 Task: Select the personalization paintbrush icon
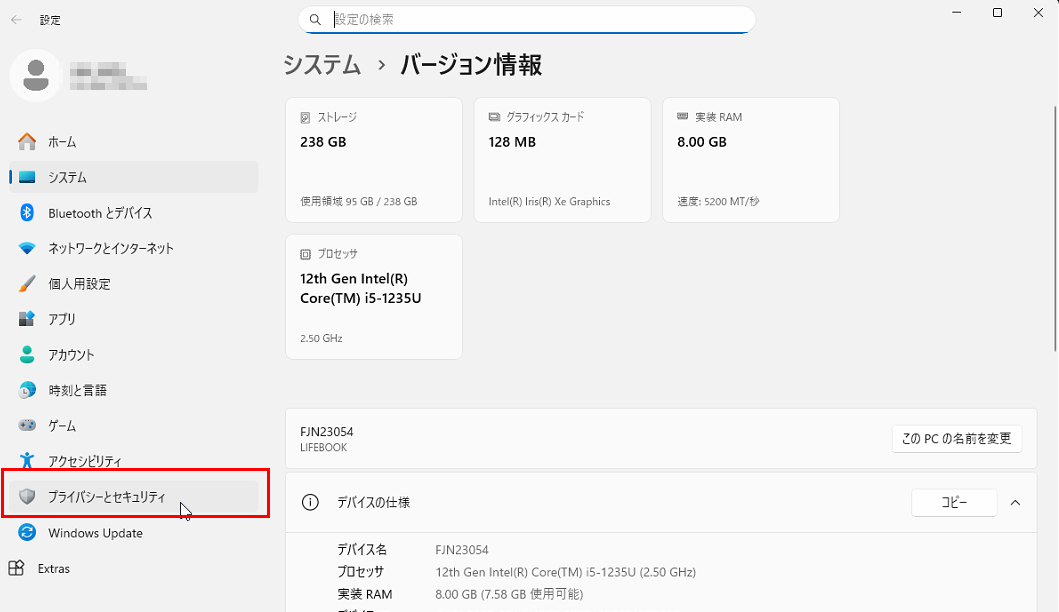[x=27, y=284]
